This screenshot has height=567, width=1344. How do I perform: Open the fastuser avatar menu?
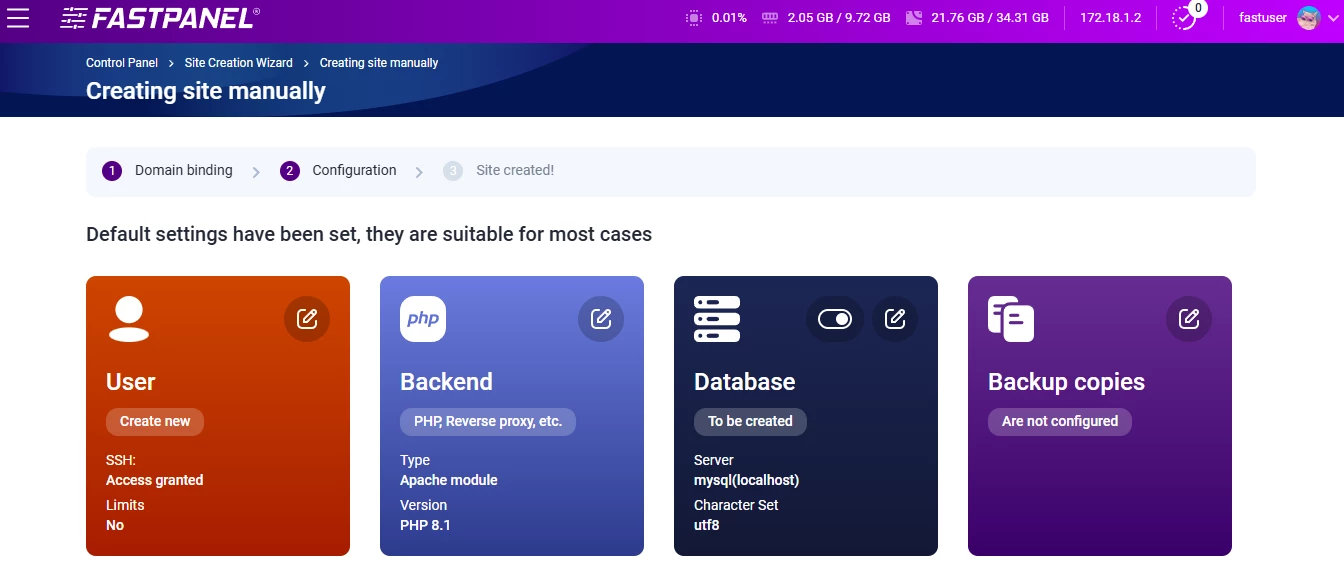tap(1309, 18)
